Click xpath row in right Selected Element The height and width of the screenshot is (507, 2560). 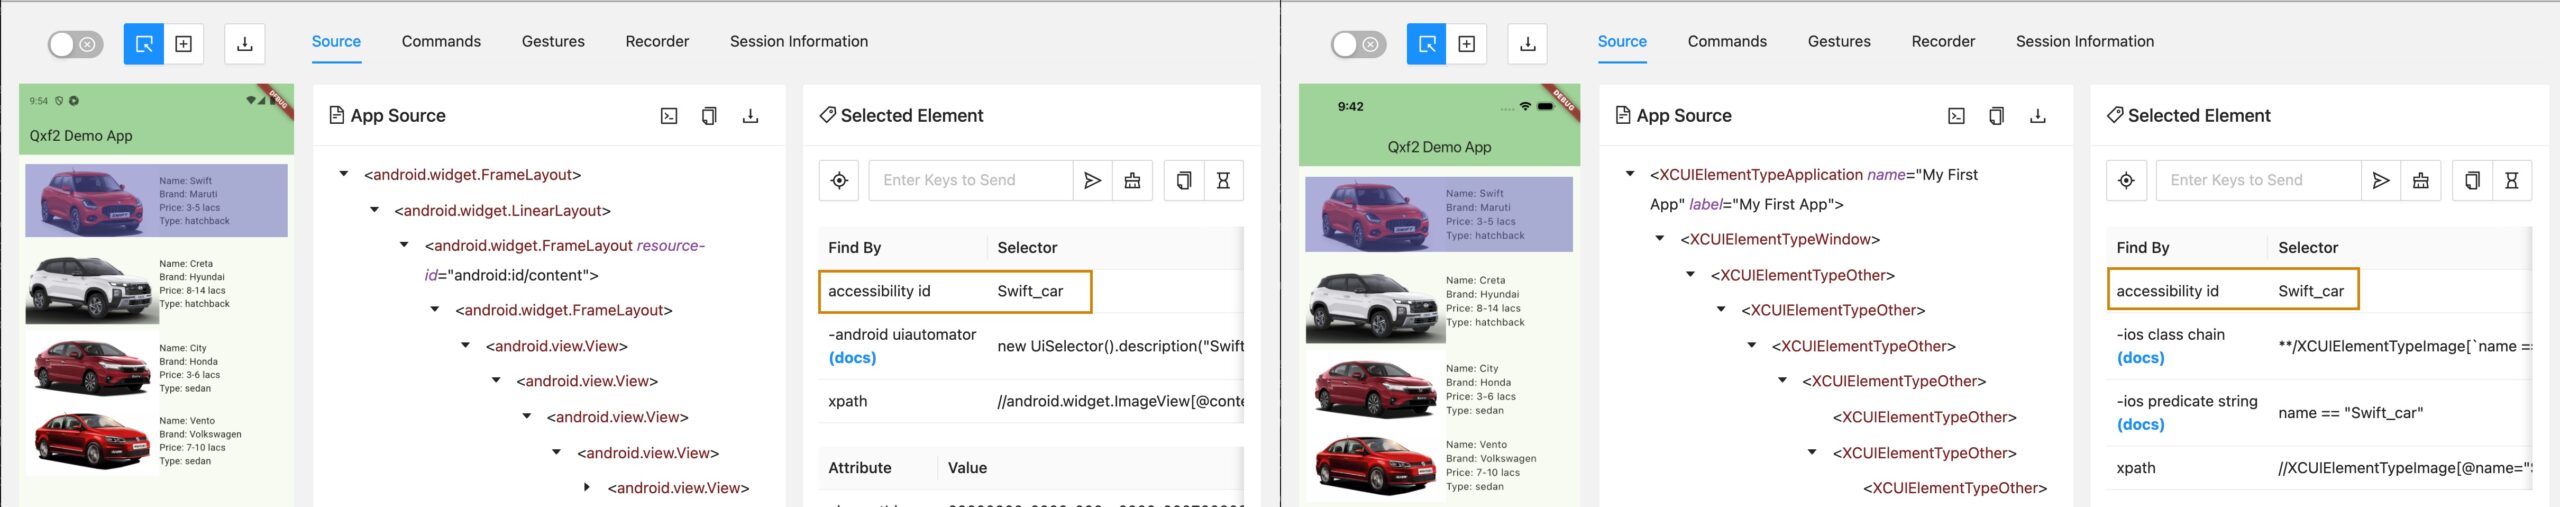coord(2319,468)
